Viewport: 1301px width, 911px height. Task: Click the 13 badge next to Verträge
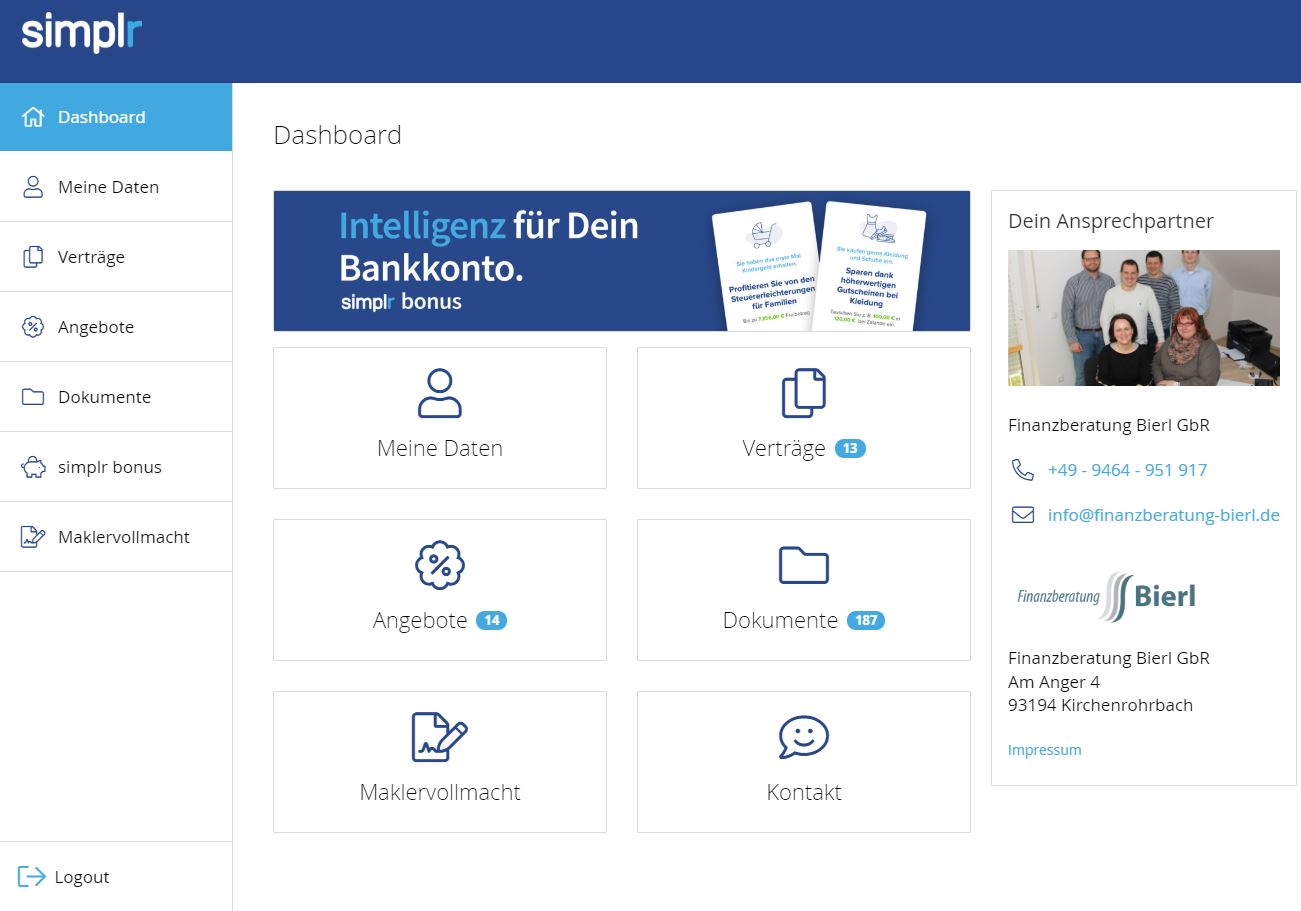pyautogui.click(x=850, y=449)
